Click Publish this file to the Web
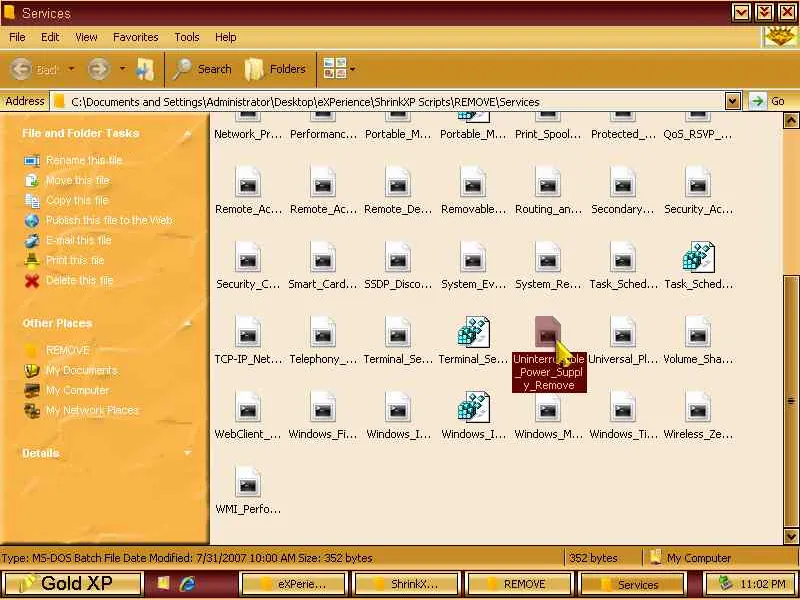Viewport: 800px width, 600px height. [109, 220]
